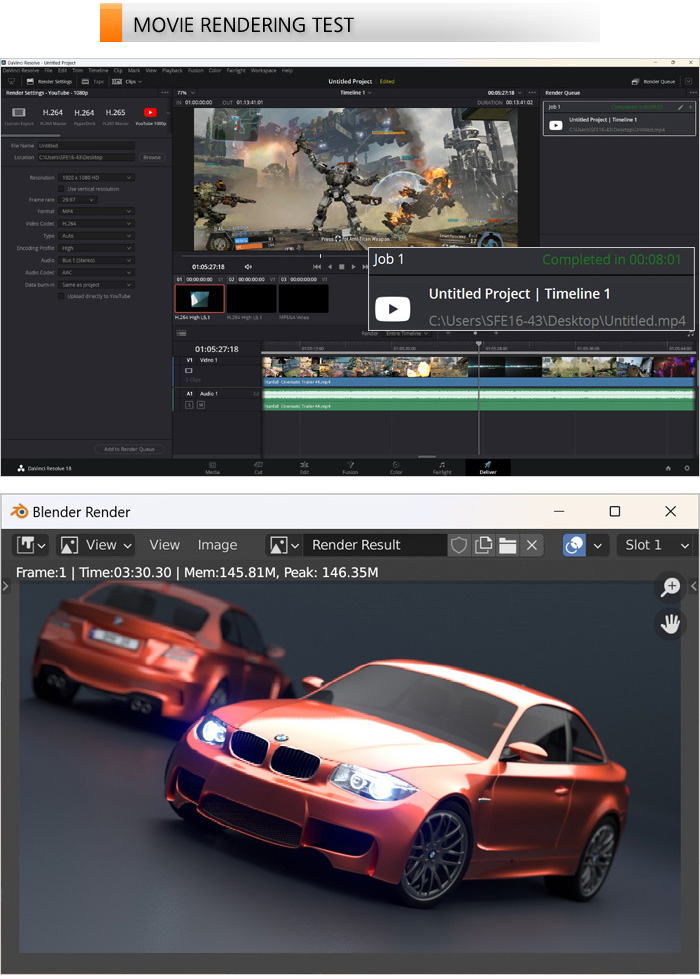
Task: Click the timeline playhead marker
Action: 479,344
